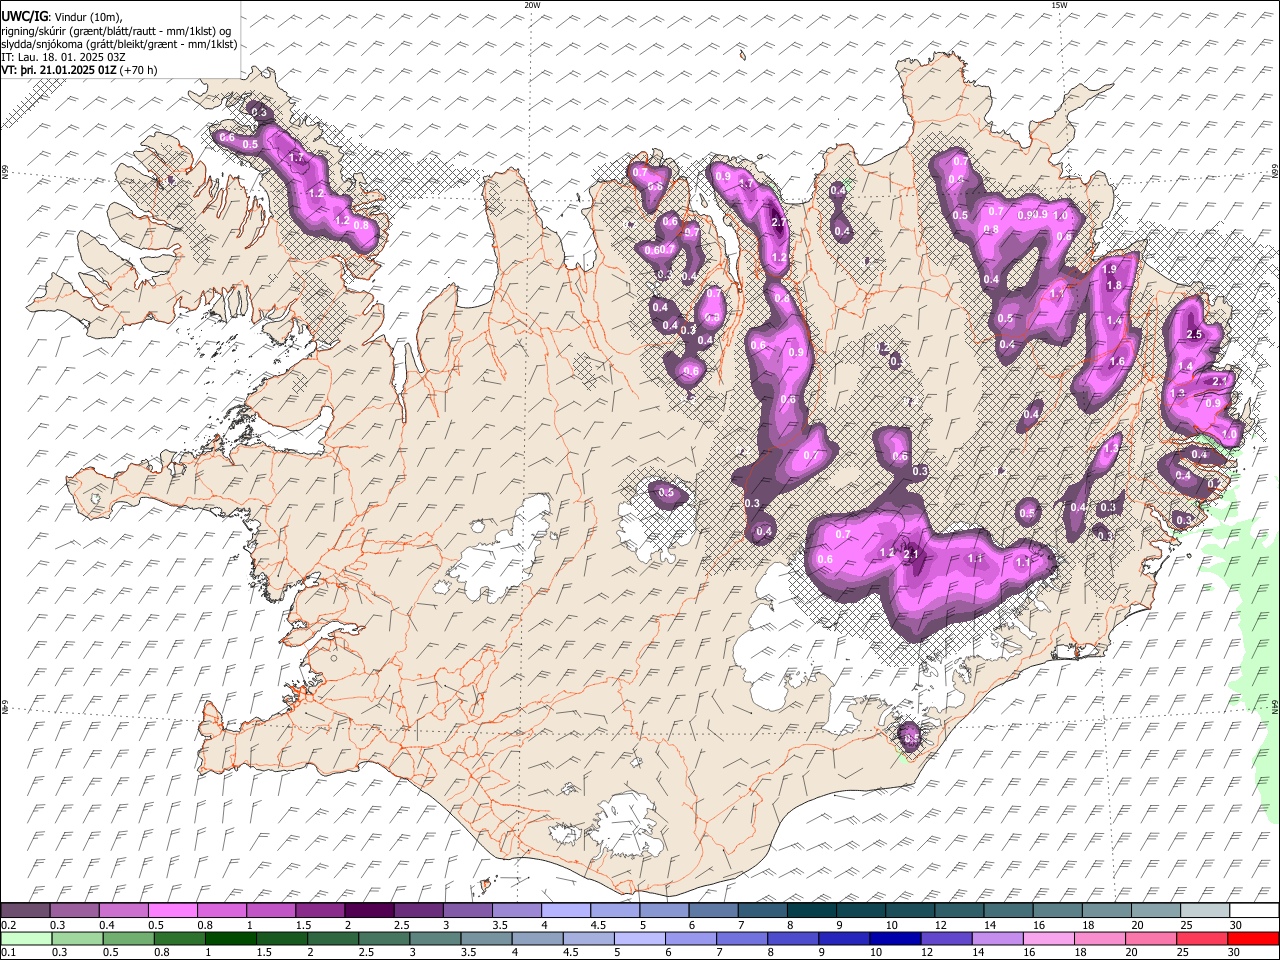Click the "2.5" snowfall value on the east map
Screen dimensions: 1280x960
click(1193, 334)
